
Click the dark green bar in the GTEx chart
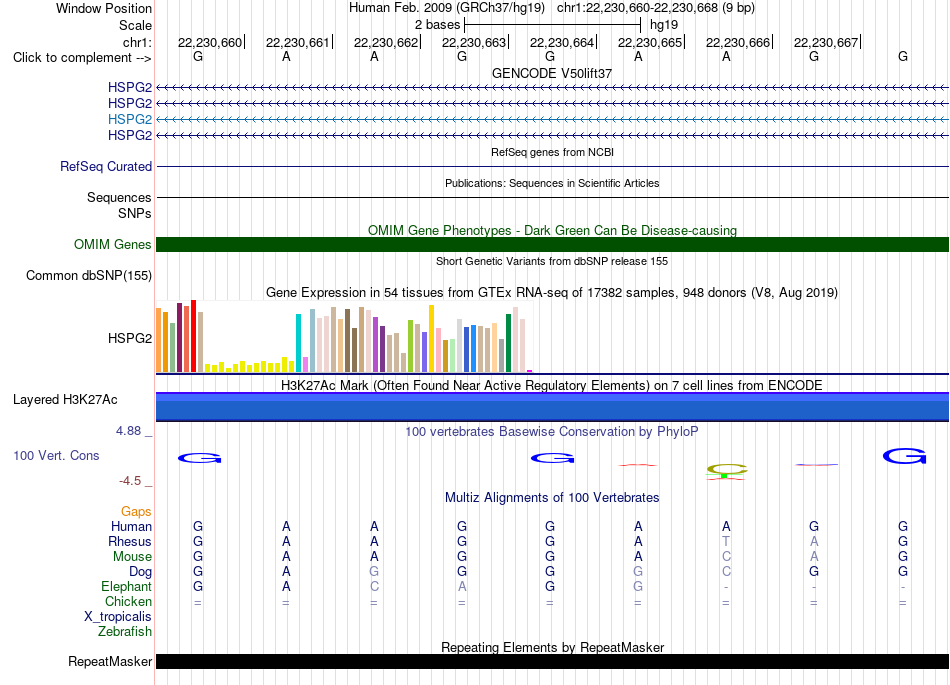click(508, 343)
